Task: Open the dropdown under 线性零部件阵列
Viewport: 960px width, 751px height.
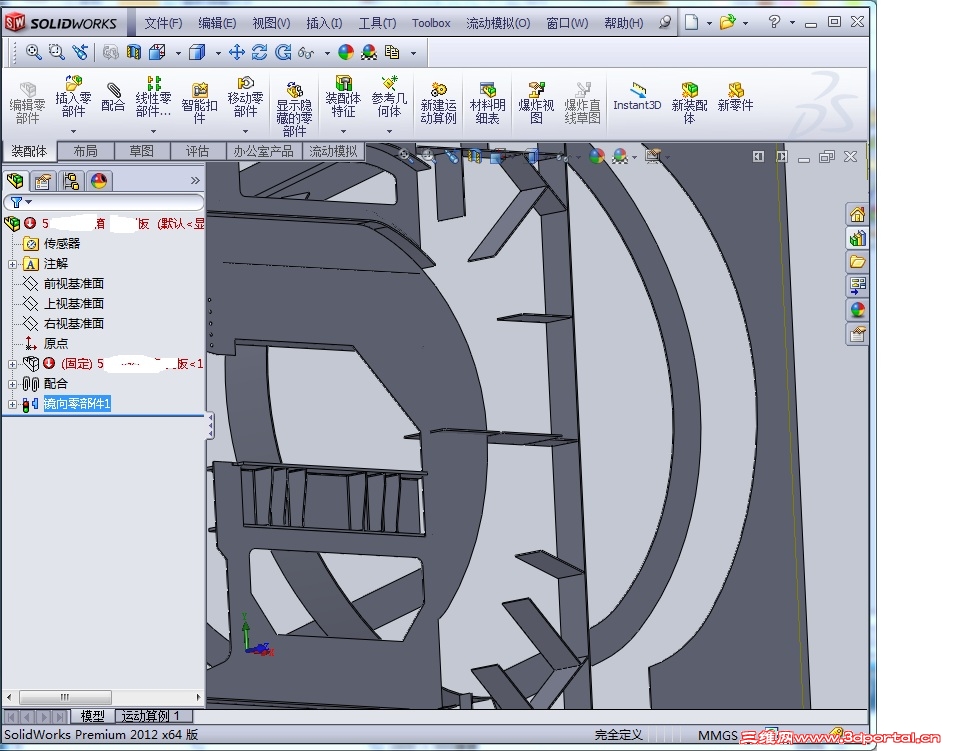Action: click(x=153, y=131)
